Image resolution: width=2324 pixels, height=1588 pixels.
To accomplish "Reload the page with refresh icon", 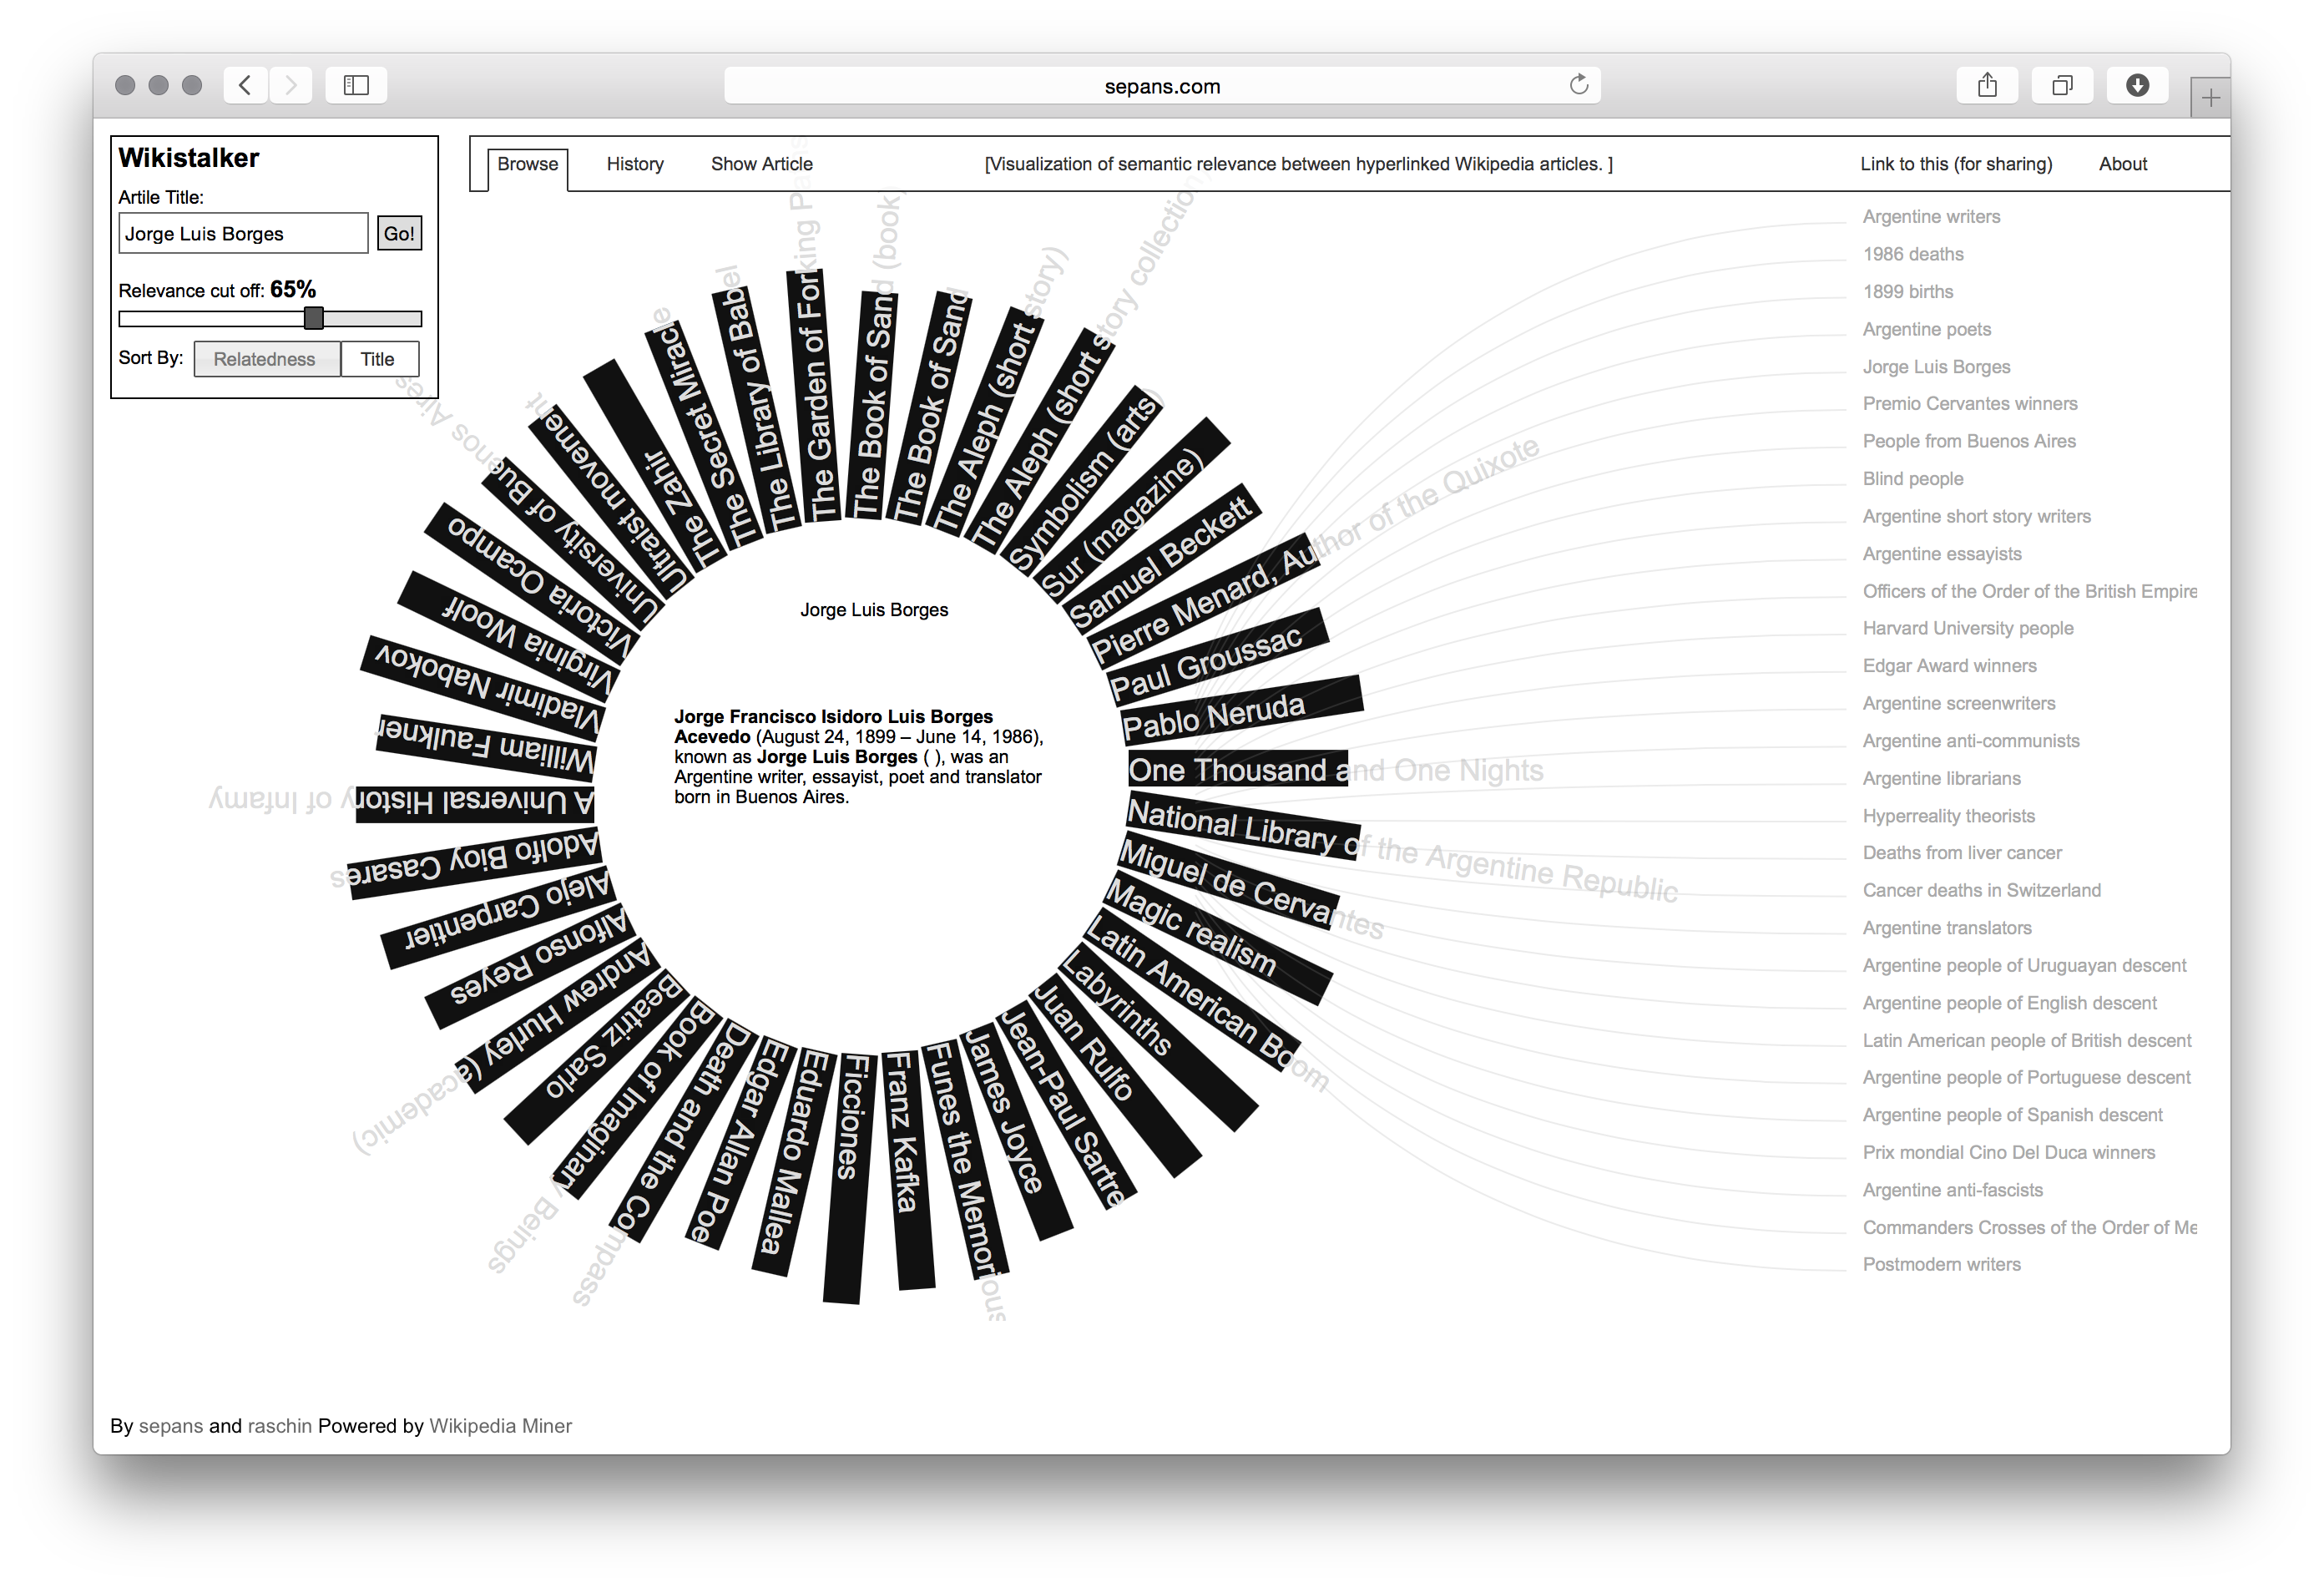I will (1578, 85).
